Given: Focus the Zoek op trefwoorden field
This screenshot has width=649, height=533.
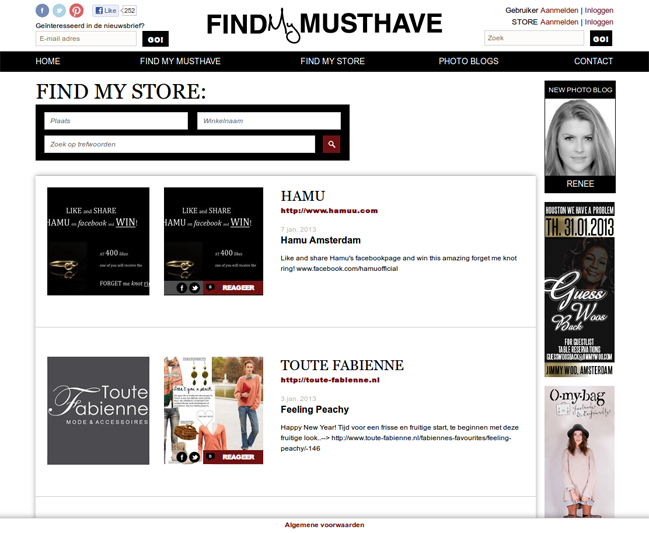Looking at the screenshot, I should click(180, 144).
